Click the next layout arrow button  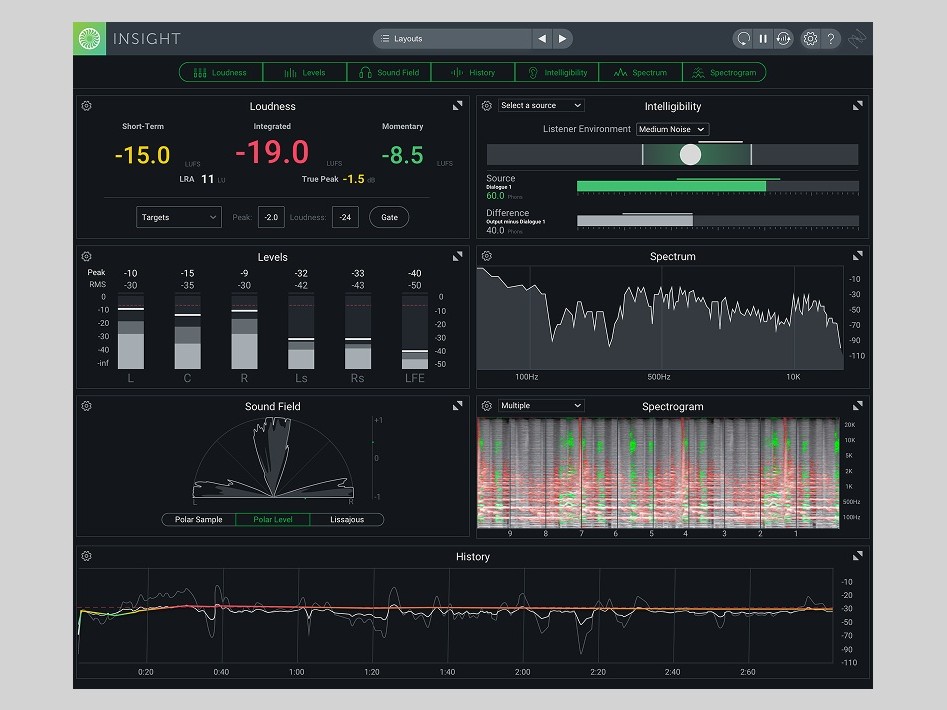pos(562,38)
